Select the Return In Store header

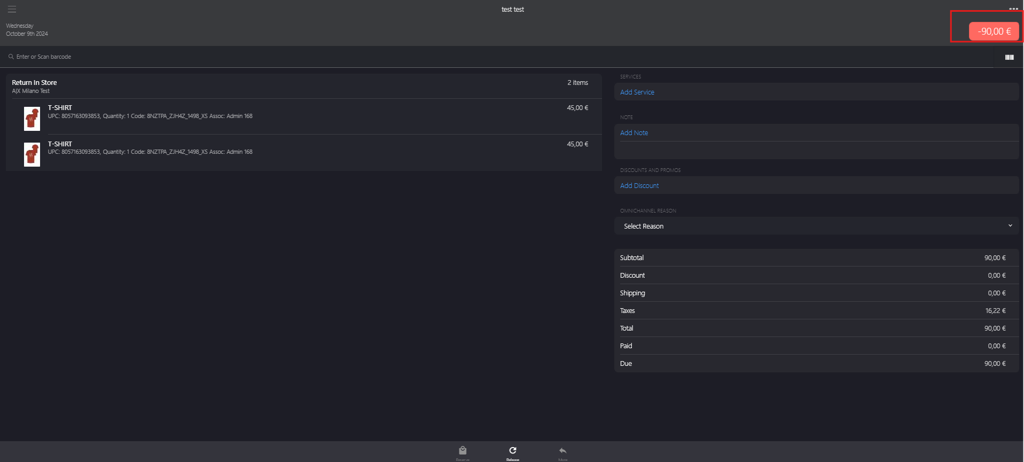pyautogui.click(x=34, y=83)
